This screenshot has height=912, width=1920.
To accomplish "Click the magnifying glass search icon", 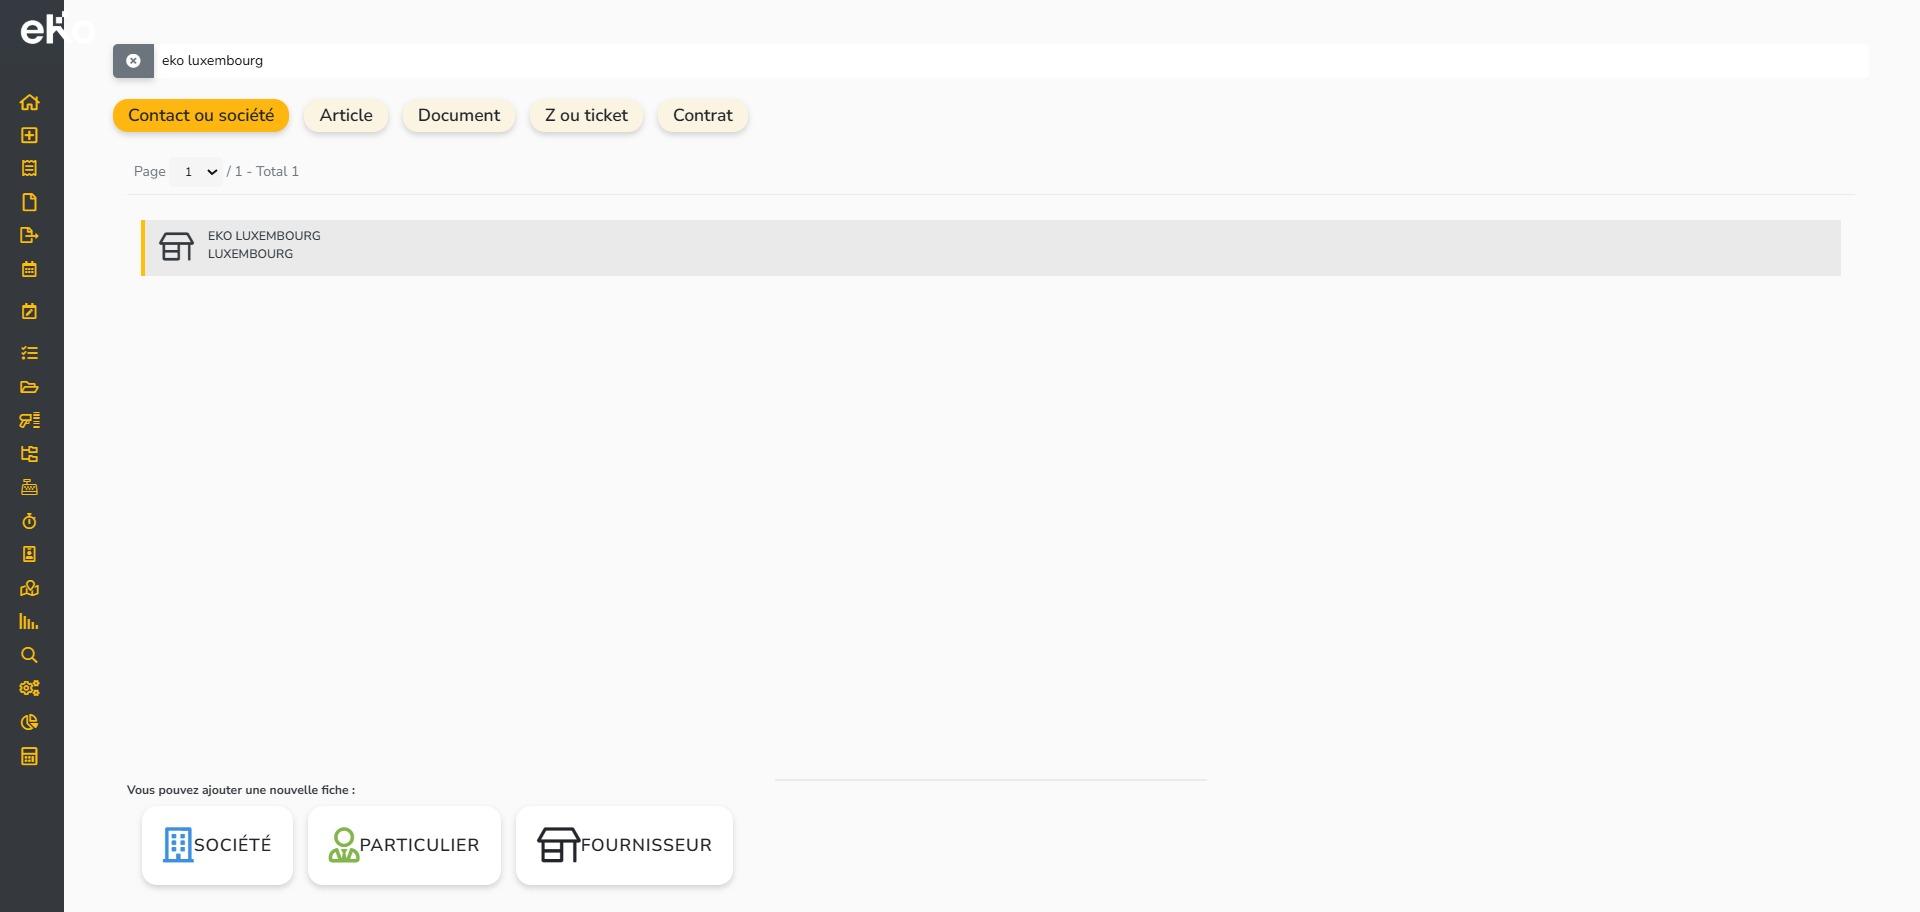I will tap(29, 655).
